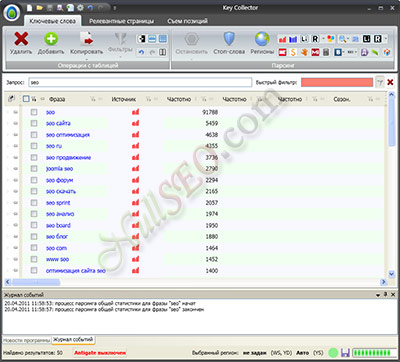This screenshot has height=362, width=400.
Task: Switch to the Съем позиций tab
Action: pos(187,21)
